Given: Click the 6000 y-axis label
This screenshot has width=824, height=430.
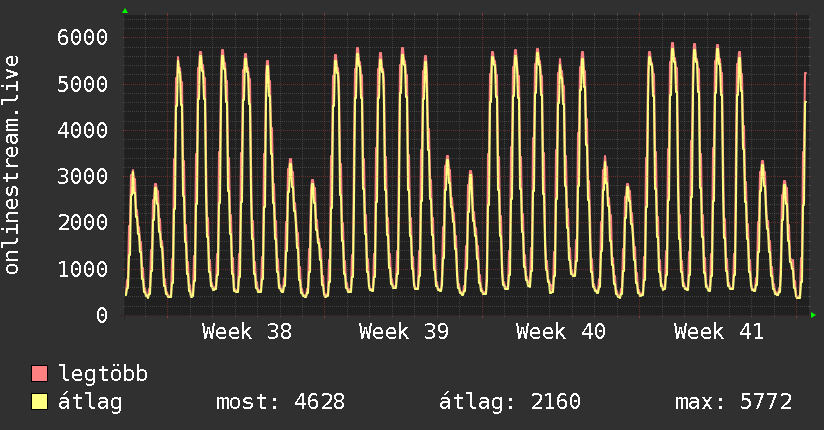Looking at the screenshot, I should point(83,37).
